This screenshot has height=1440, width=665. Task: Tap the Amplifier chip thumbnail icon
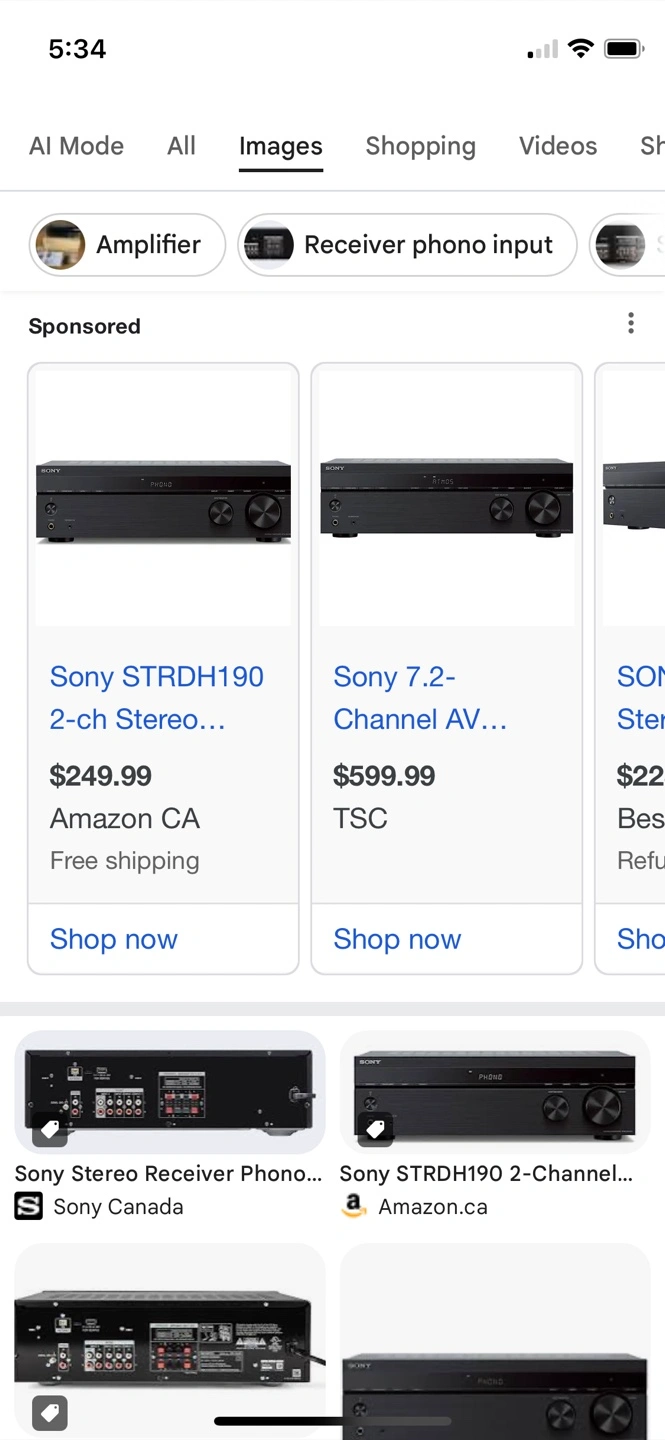tap(60, 245)
